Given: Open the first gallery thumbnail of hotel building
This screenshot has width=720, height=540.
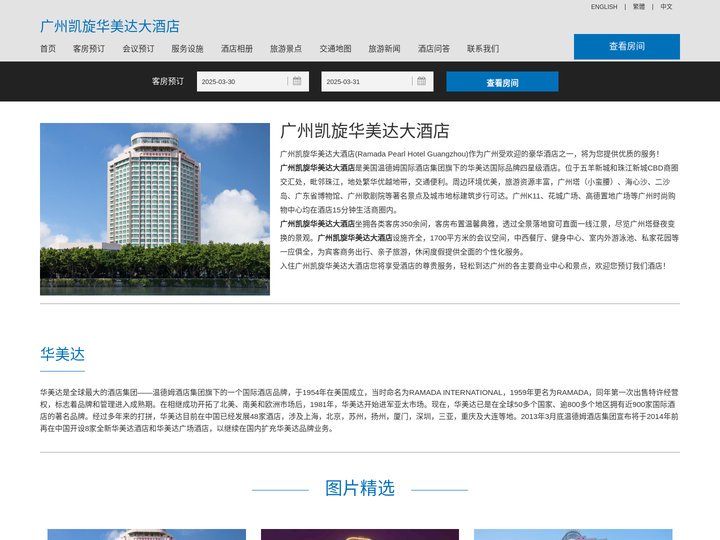Looking at the screenshot, I should (x=147, y=534).
